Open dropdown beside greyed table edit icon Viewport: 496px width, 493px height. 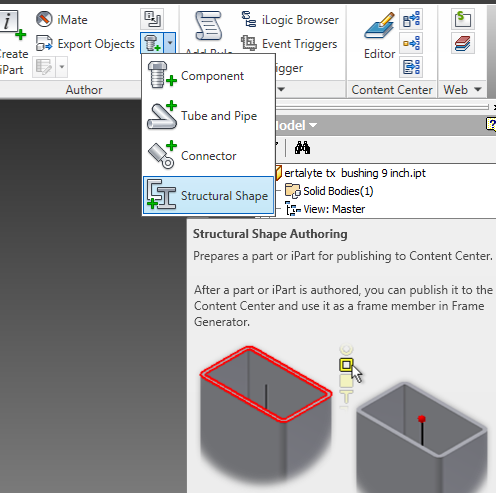pyautogui.click(x=62, y=67)
